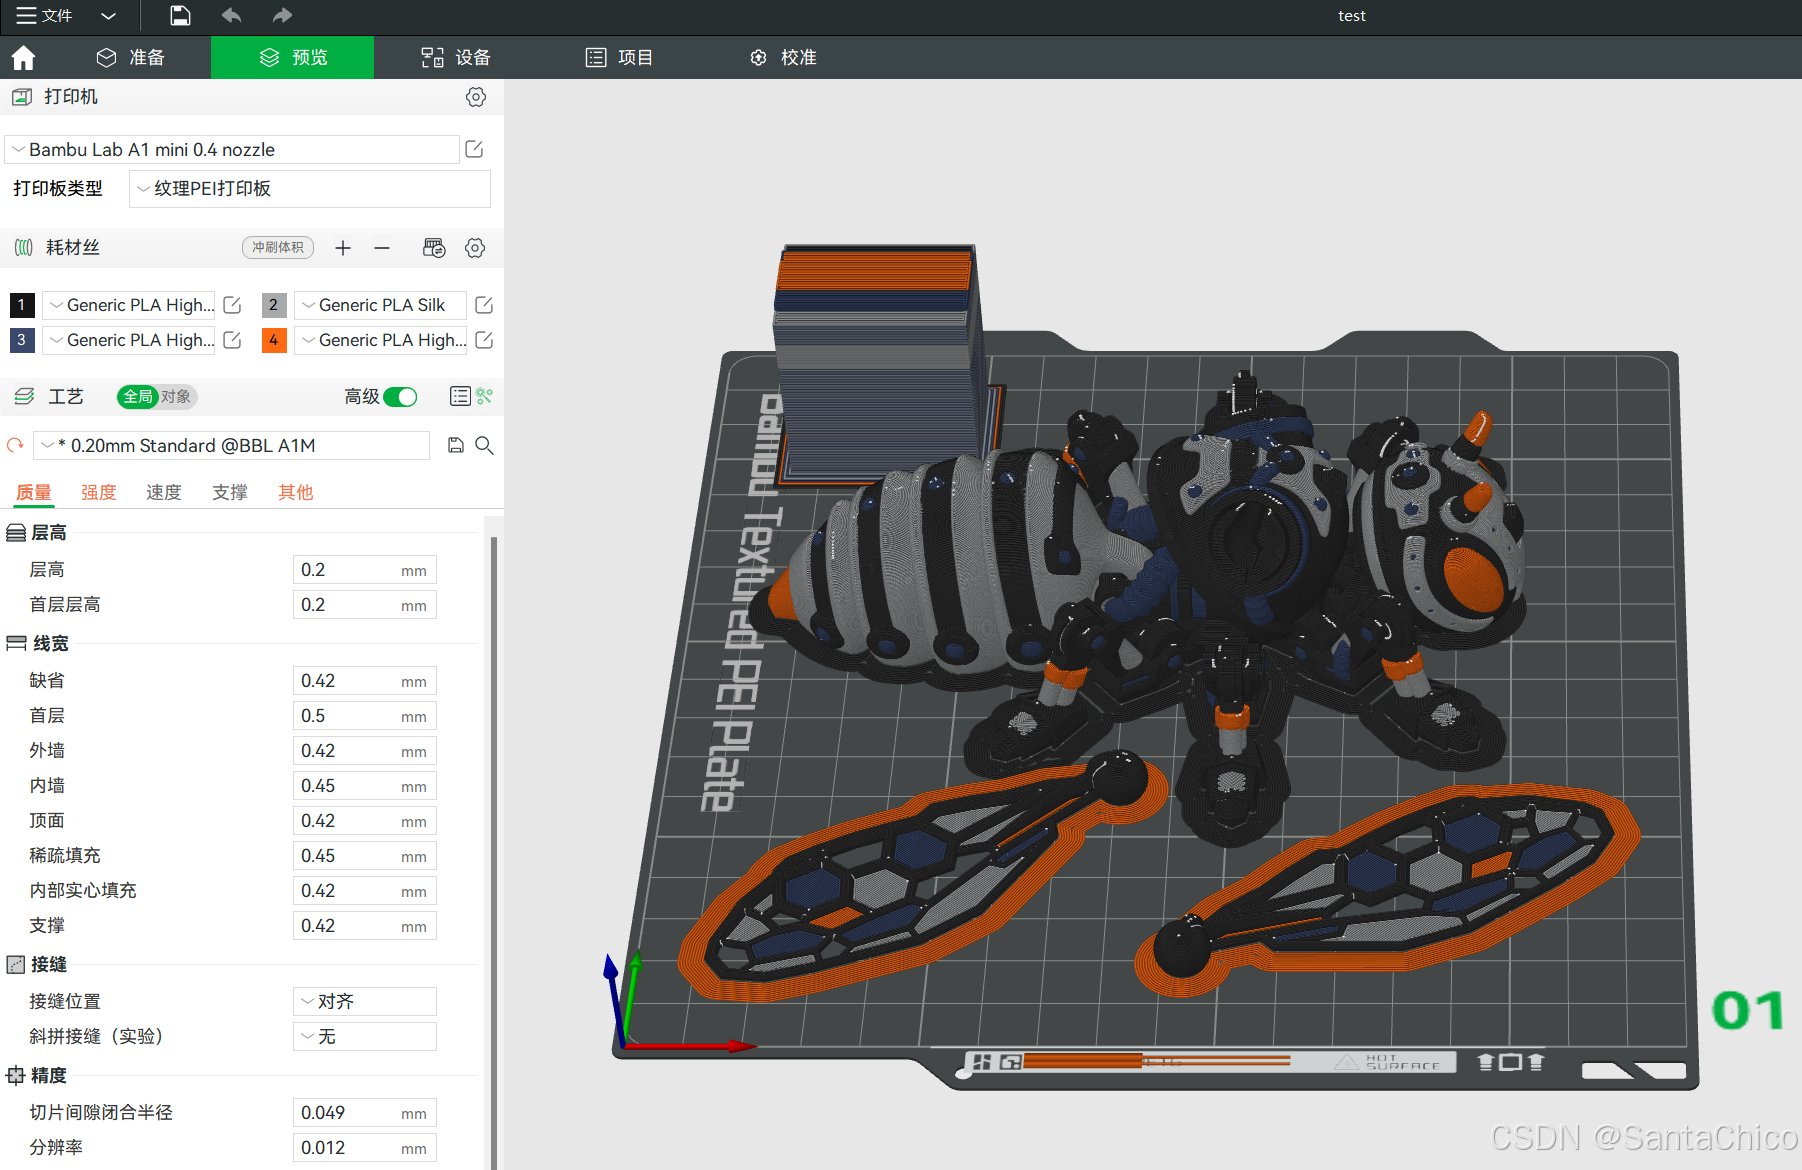Remove a filament with the minus icon

[x=382, y=248]
